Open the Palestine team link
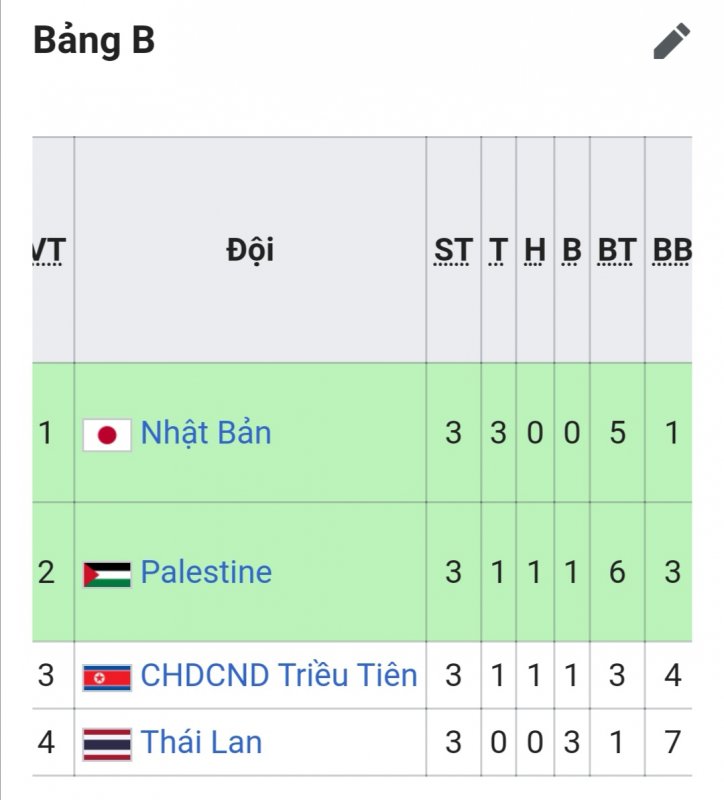 (206, 572)
